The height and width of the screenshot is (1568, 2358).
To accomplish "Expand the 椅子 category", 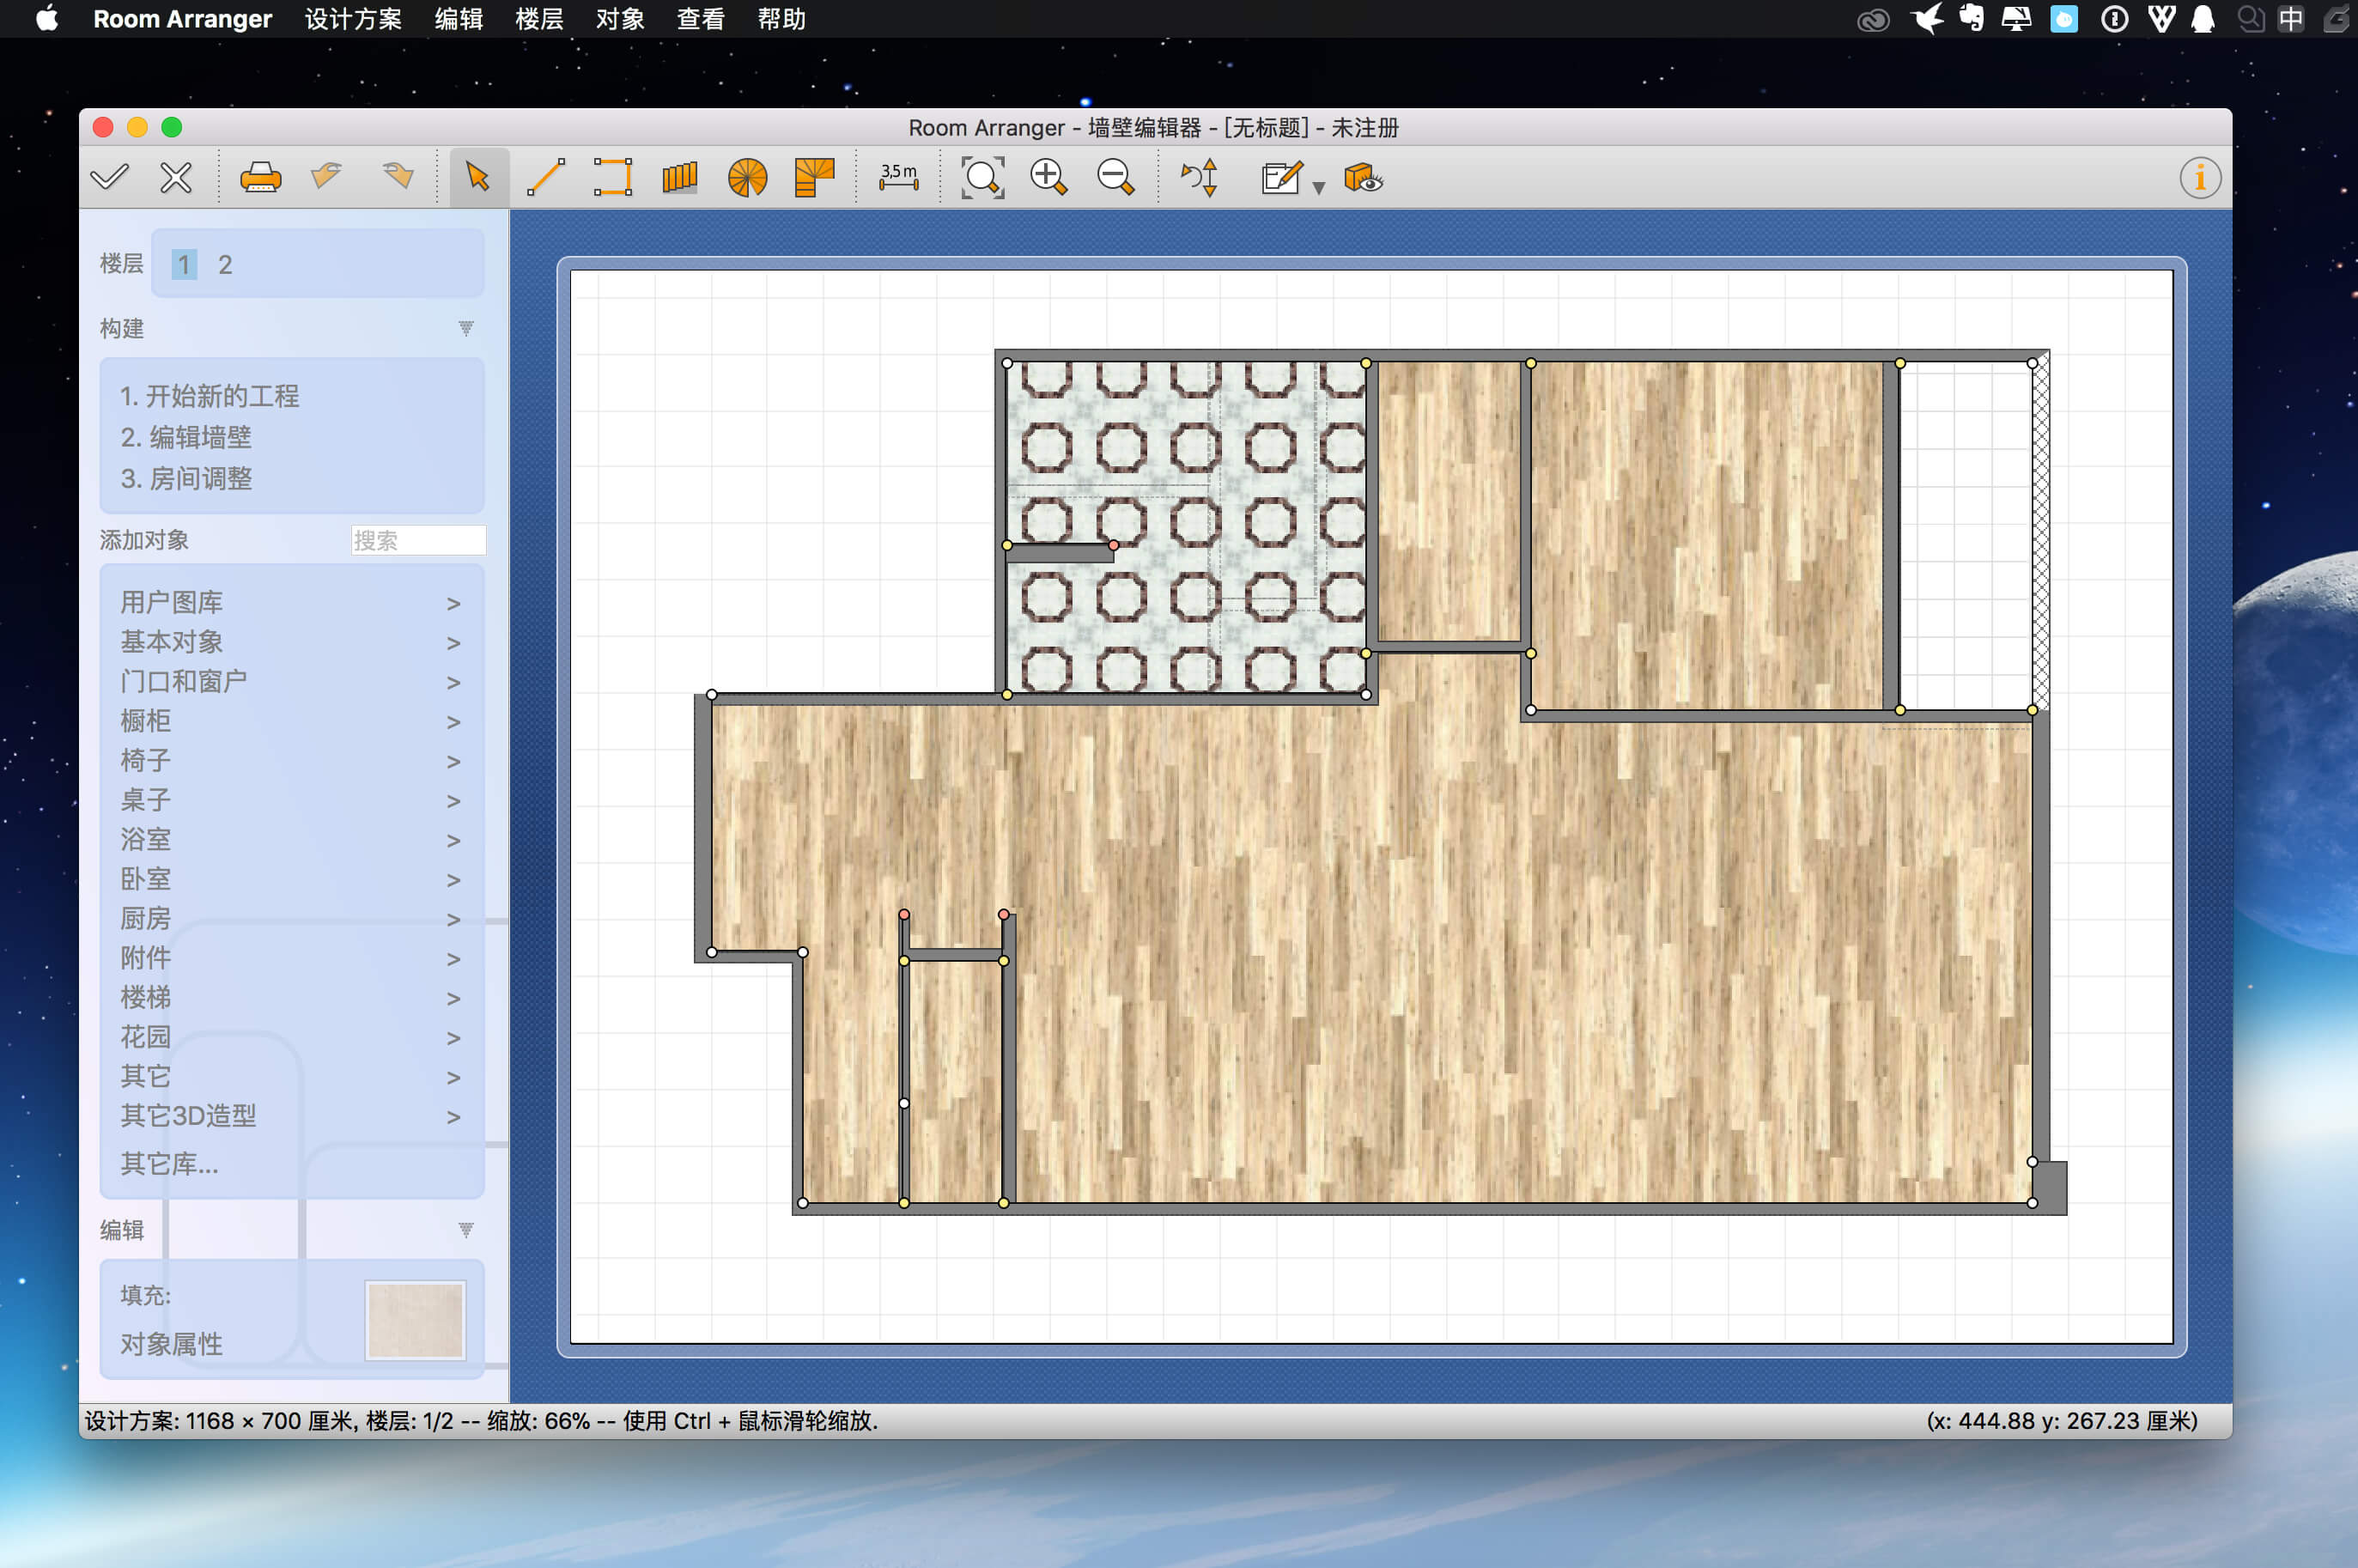I will (x=291, y=760).
